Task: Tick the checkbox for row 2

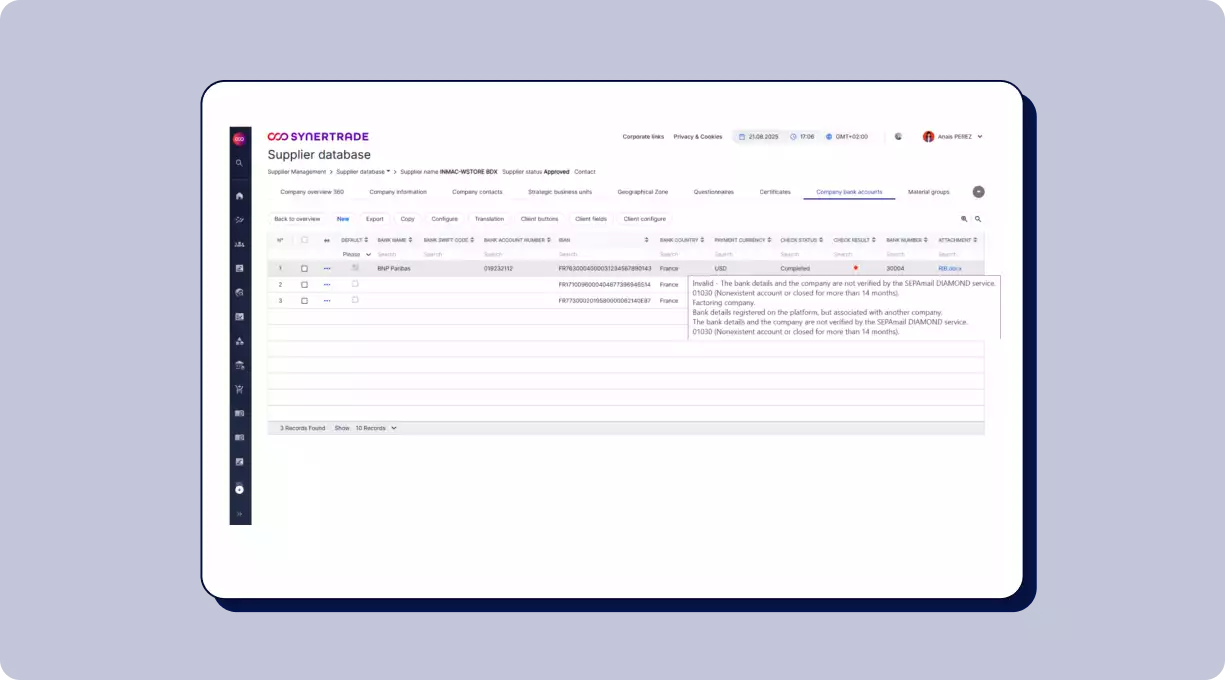Action: point(305,285)
